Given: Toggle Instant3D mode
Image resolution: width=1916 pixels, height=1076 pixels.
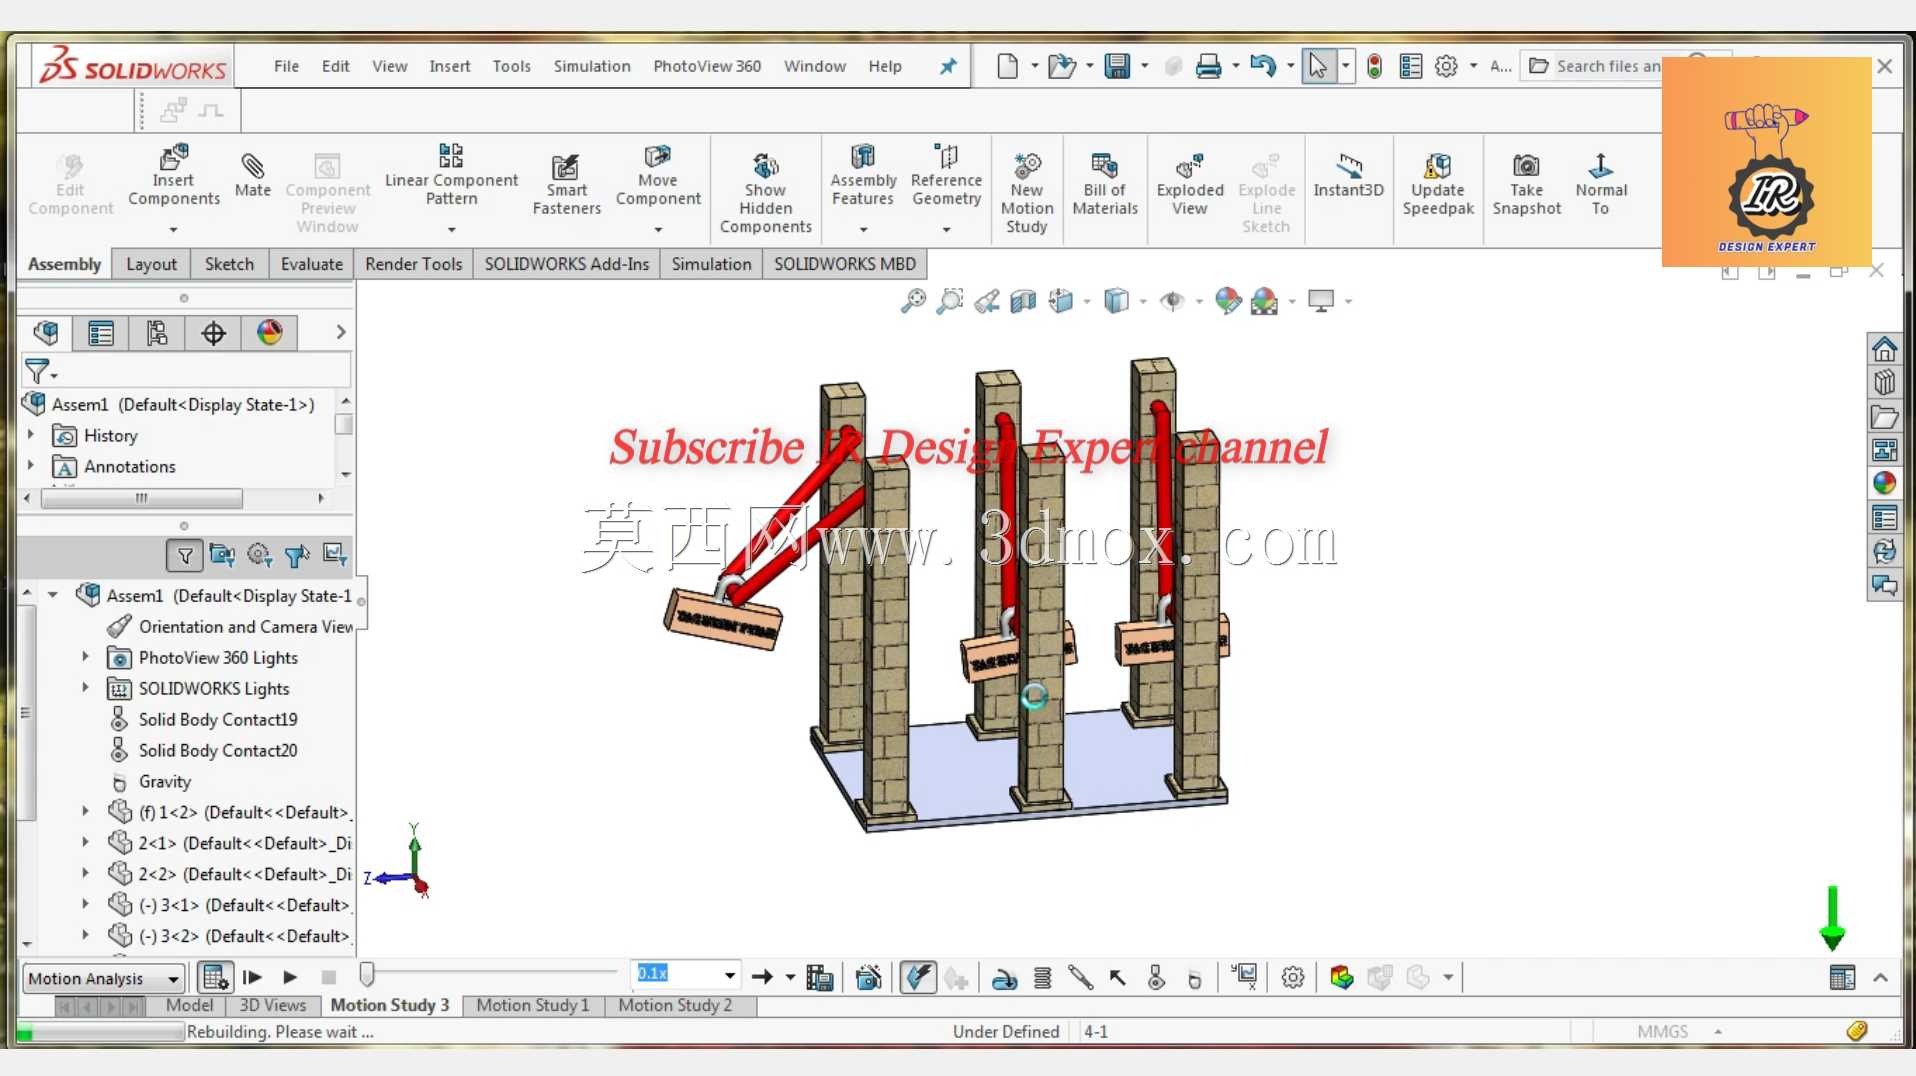Looking at the screenshot, I should click(x=1348, y=176).
